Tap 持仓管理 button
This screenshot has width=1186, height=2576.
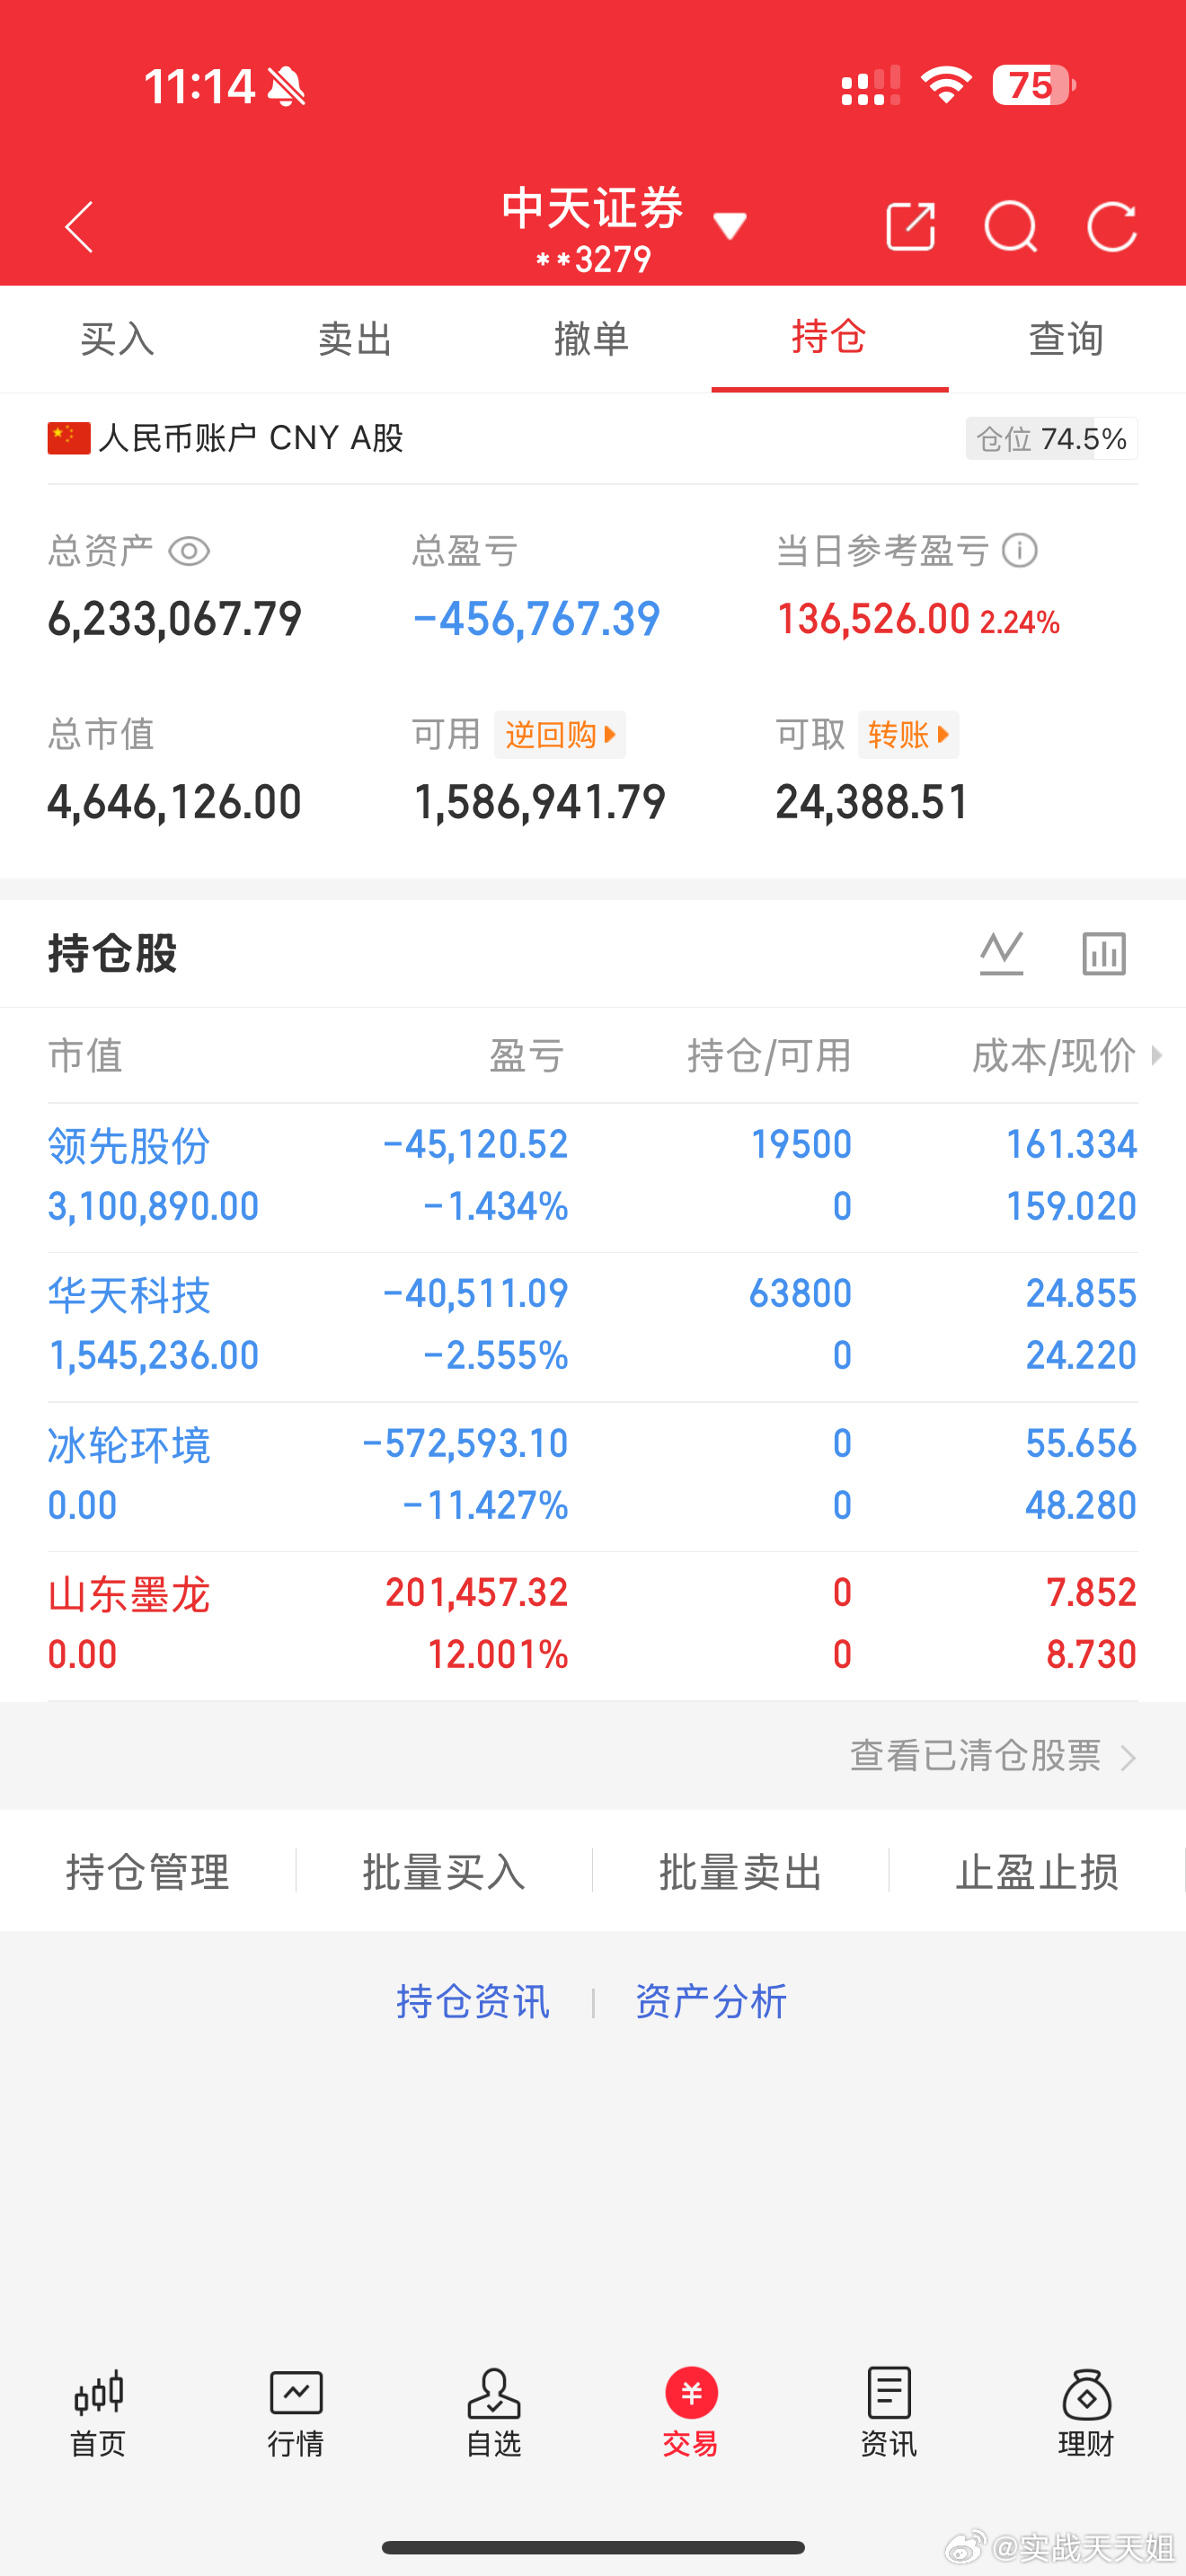coord(148,1871)
